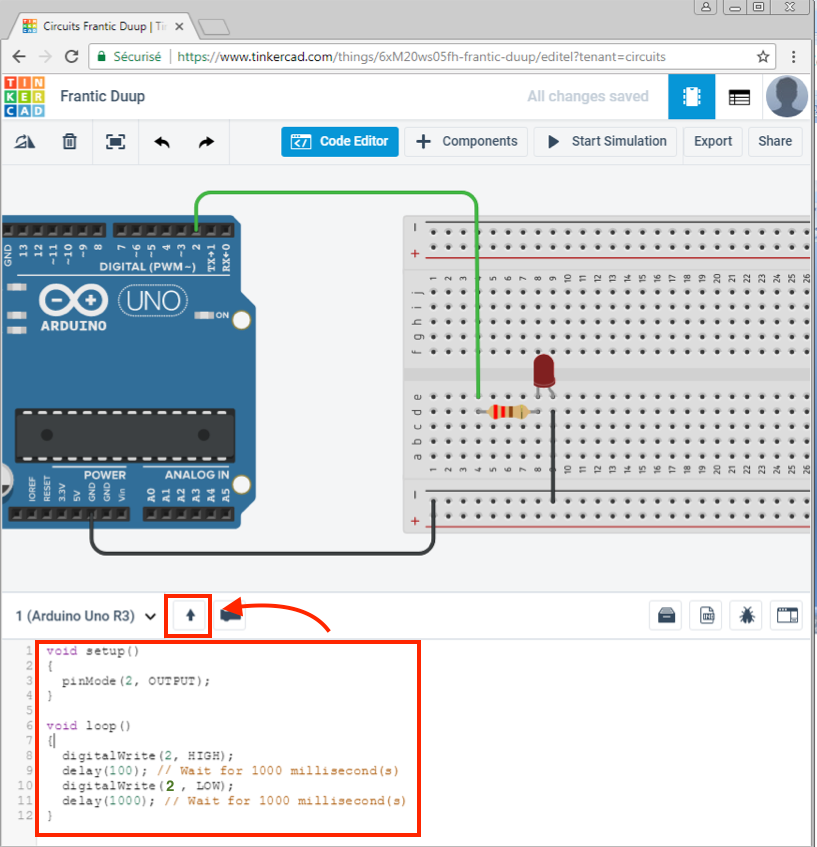Rotate the selected component

point(24,142)
